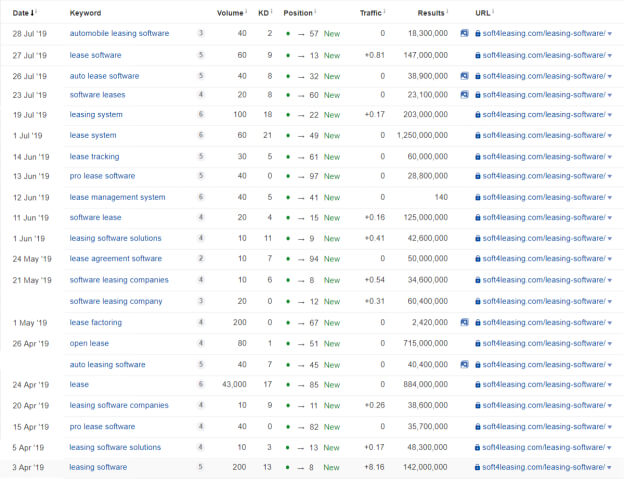Click the image pack icon for 'auto leasing software'
This screenshot has width=624, height=480.
click(464, 364)
